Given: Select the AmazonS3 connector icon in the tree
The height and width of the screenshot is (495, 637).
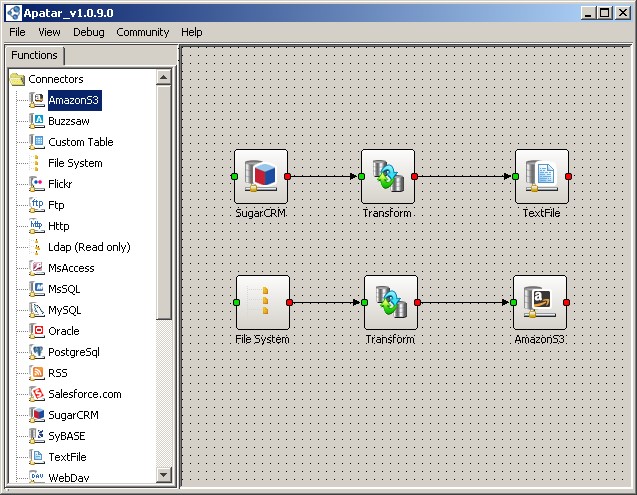Looking at the screenshot, I should (37, 100).
